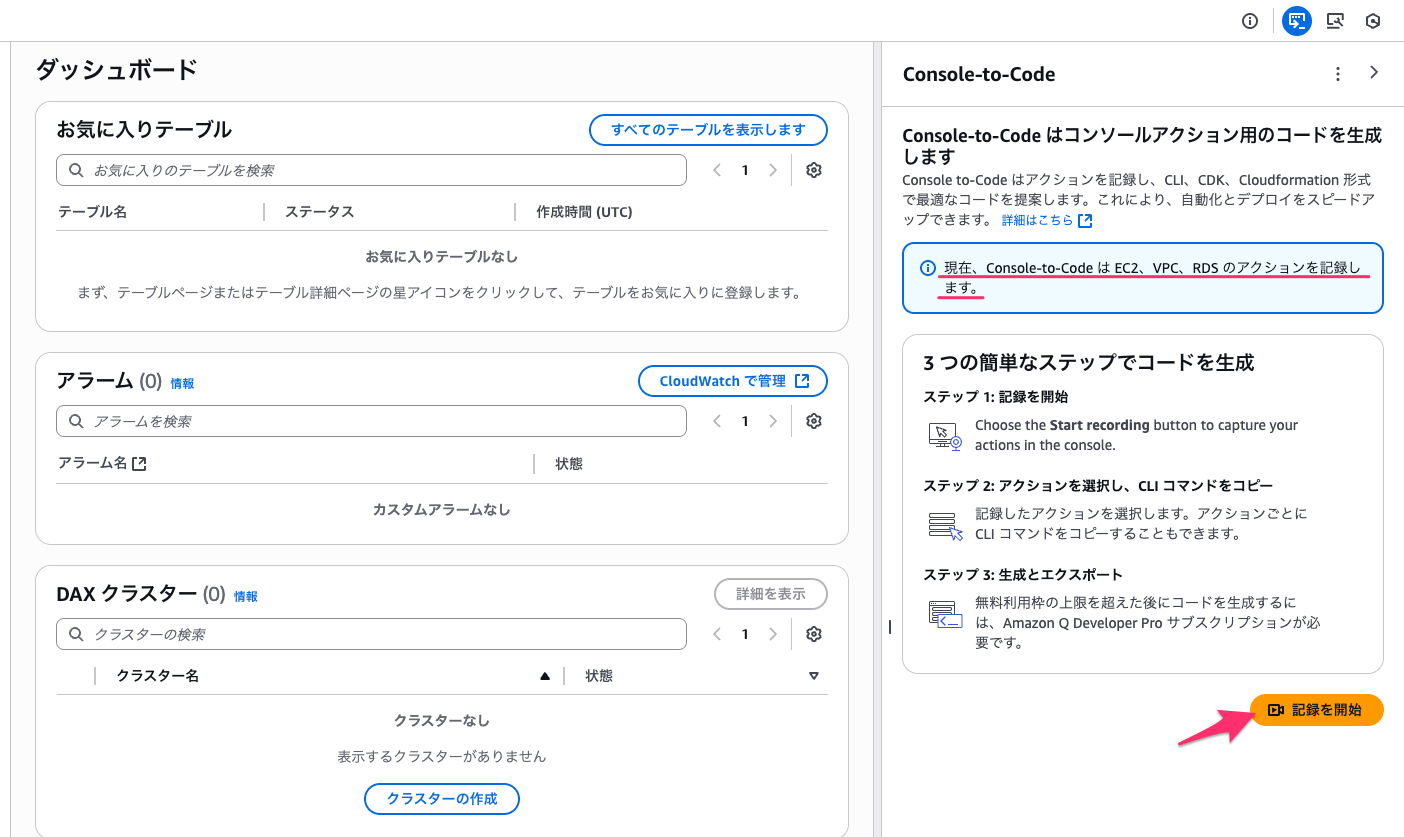Screen dimensions: 1404x837
Task: Click page number 1 in DAX clusters pagination
Action: point(745,634)
